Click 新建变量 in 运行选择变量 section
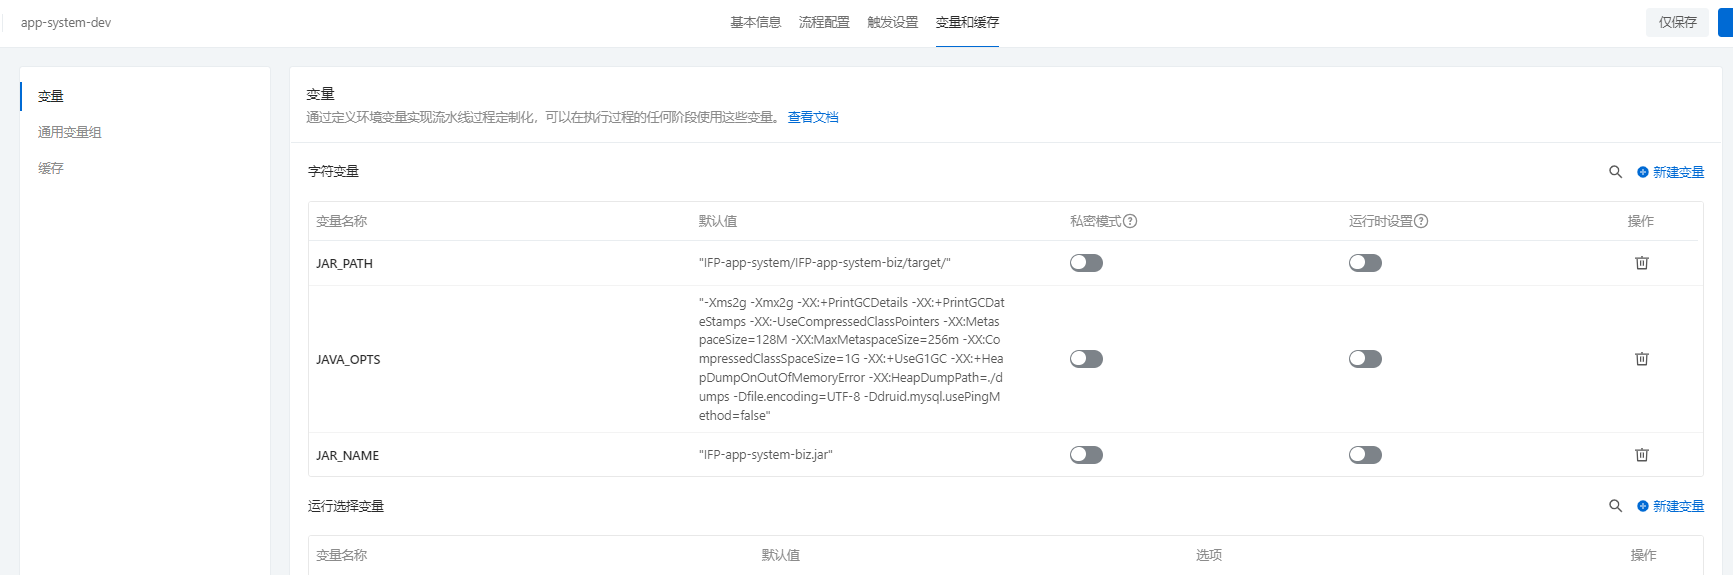 tap(1670, 506)
